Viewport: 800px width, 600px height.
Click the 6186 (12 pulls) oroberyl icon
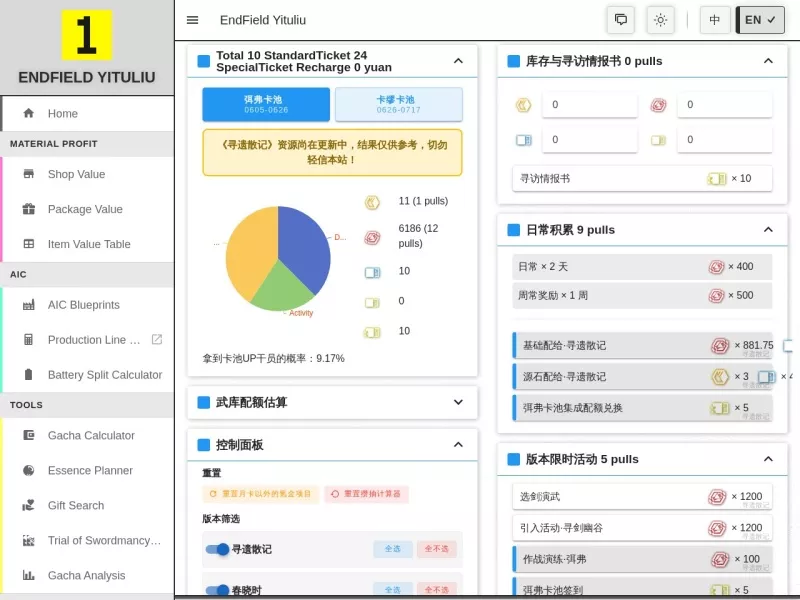(x=372, y=237)
